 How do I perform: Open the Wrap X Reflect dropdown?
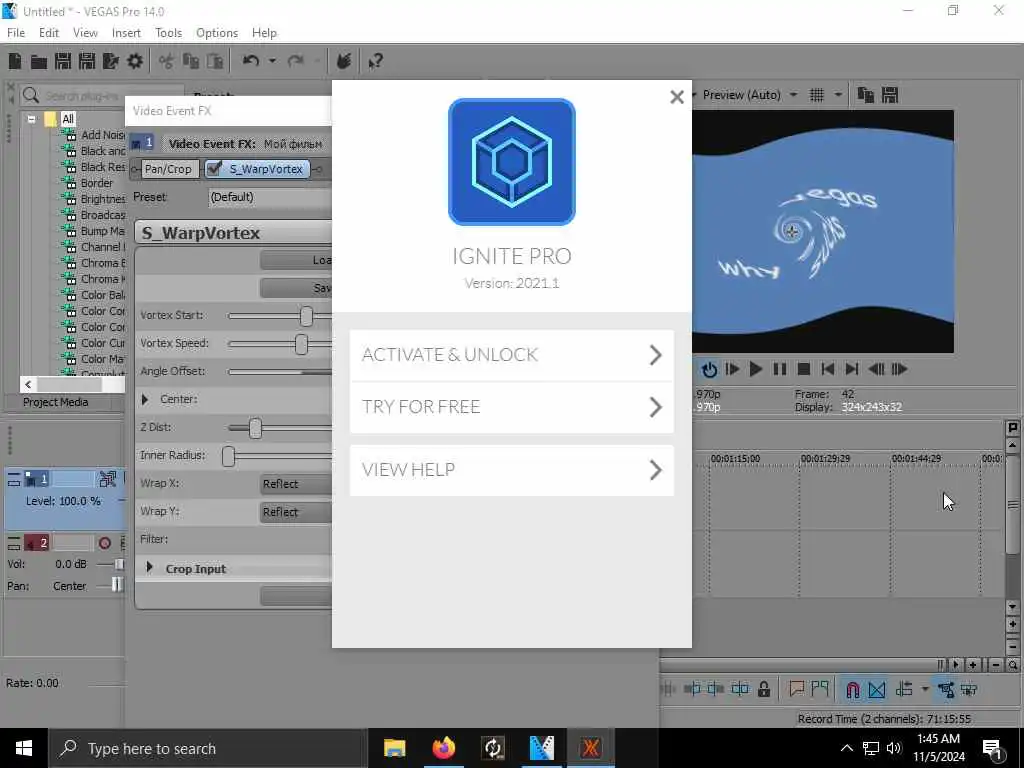coord(296,484)
